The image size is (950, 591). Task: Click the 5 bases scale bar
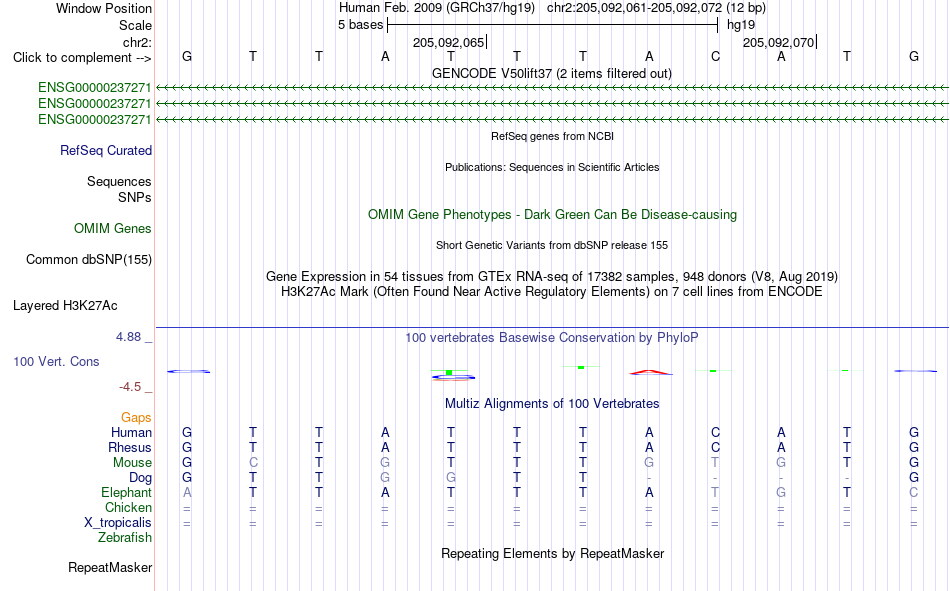click(x=553, y=25)
